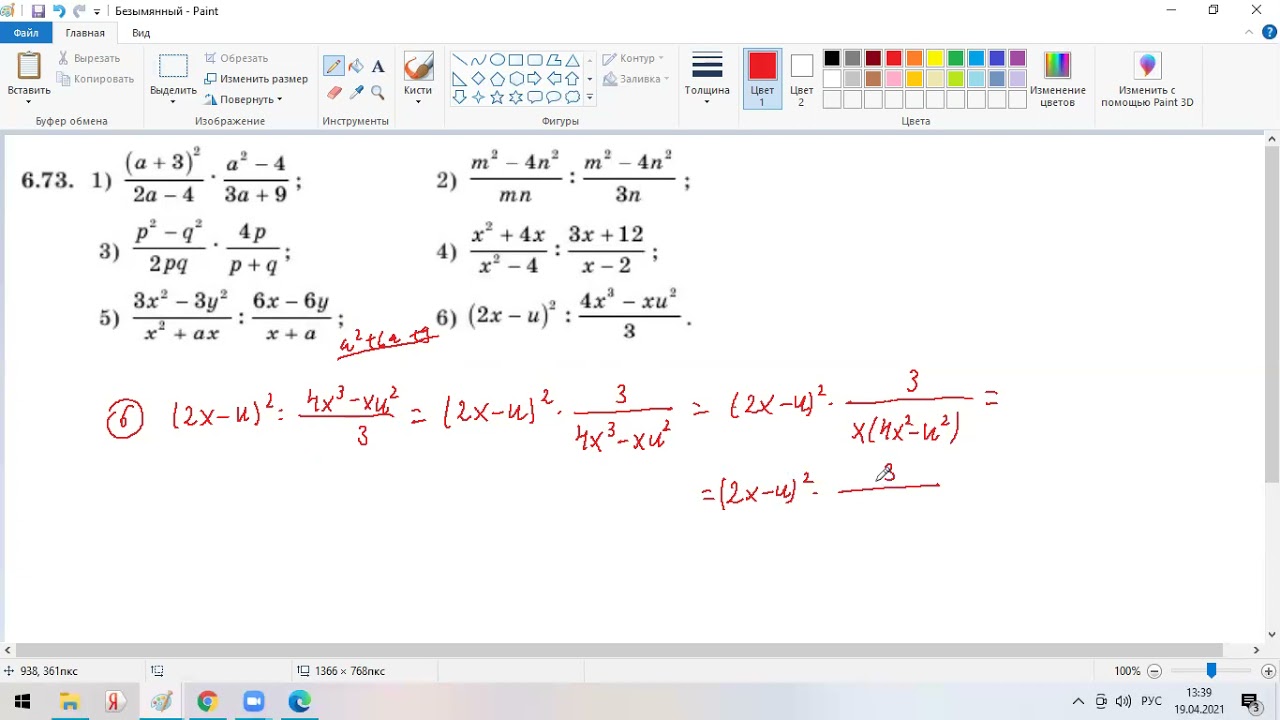Pick the Hexagon shape

coord(516,79)
